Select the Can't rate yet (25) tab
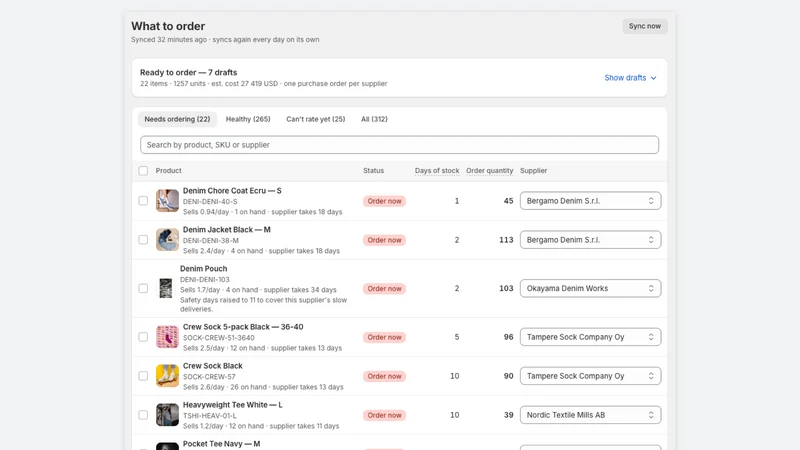This screenshot has width=800, height=450. [315, 119]
